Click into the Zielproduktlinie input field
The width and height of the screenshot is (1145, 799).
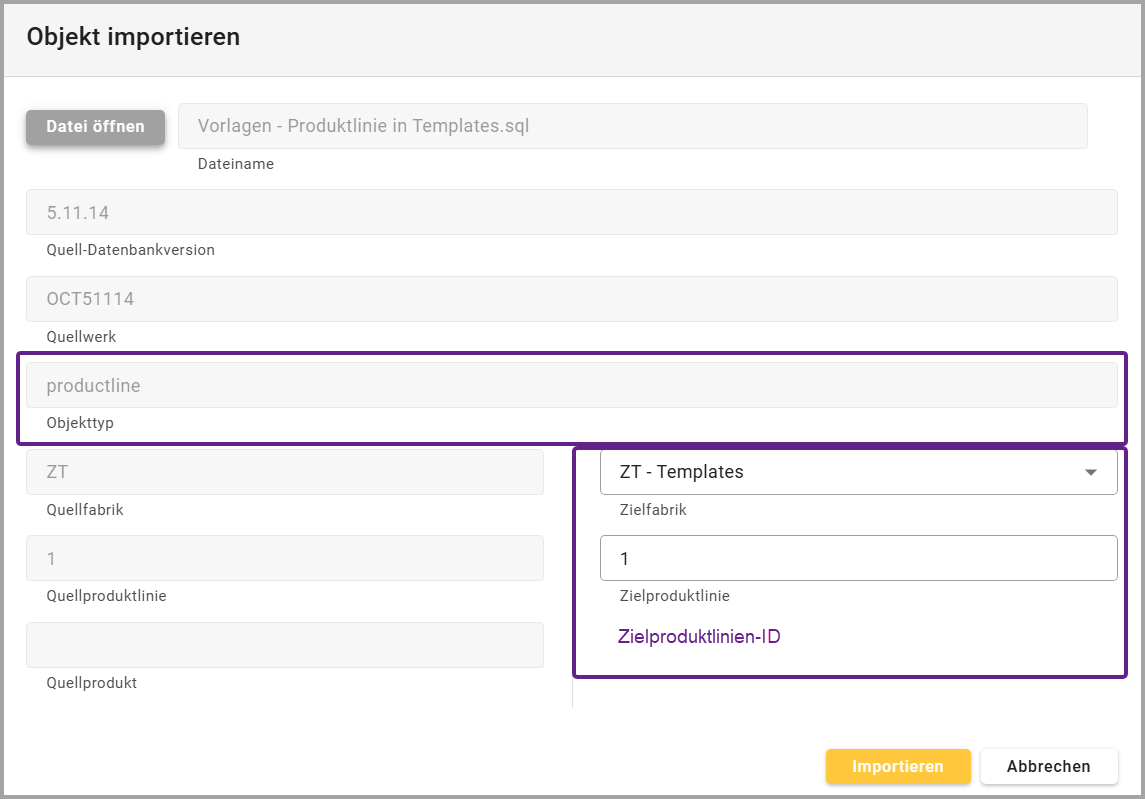(x=858, y=558)
